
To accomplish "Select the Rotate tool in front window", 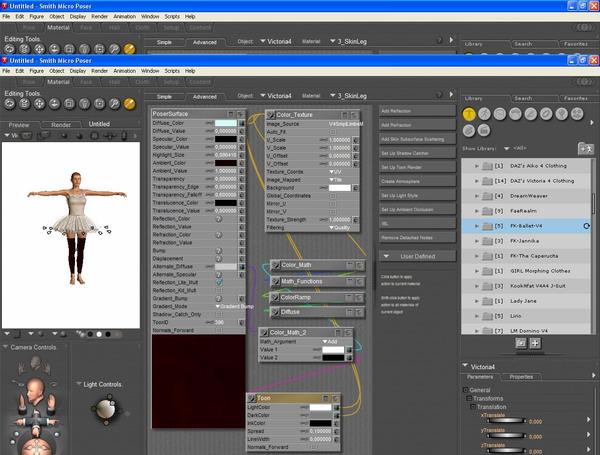I will (x=10, y=104).
